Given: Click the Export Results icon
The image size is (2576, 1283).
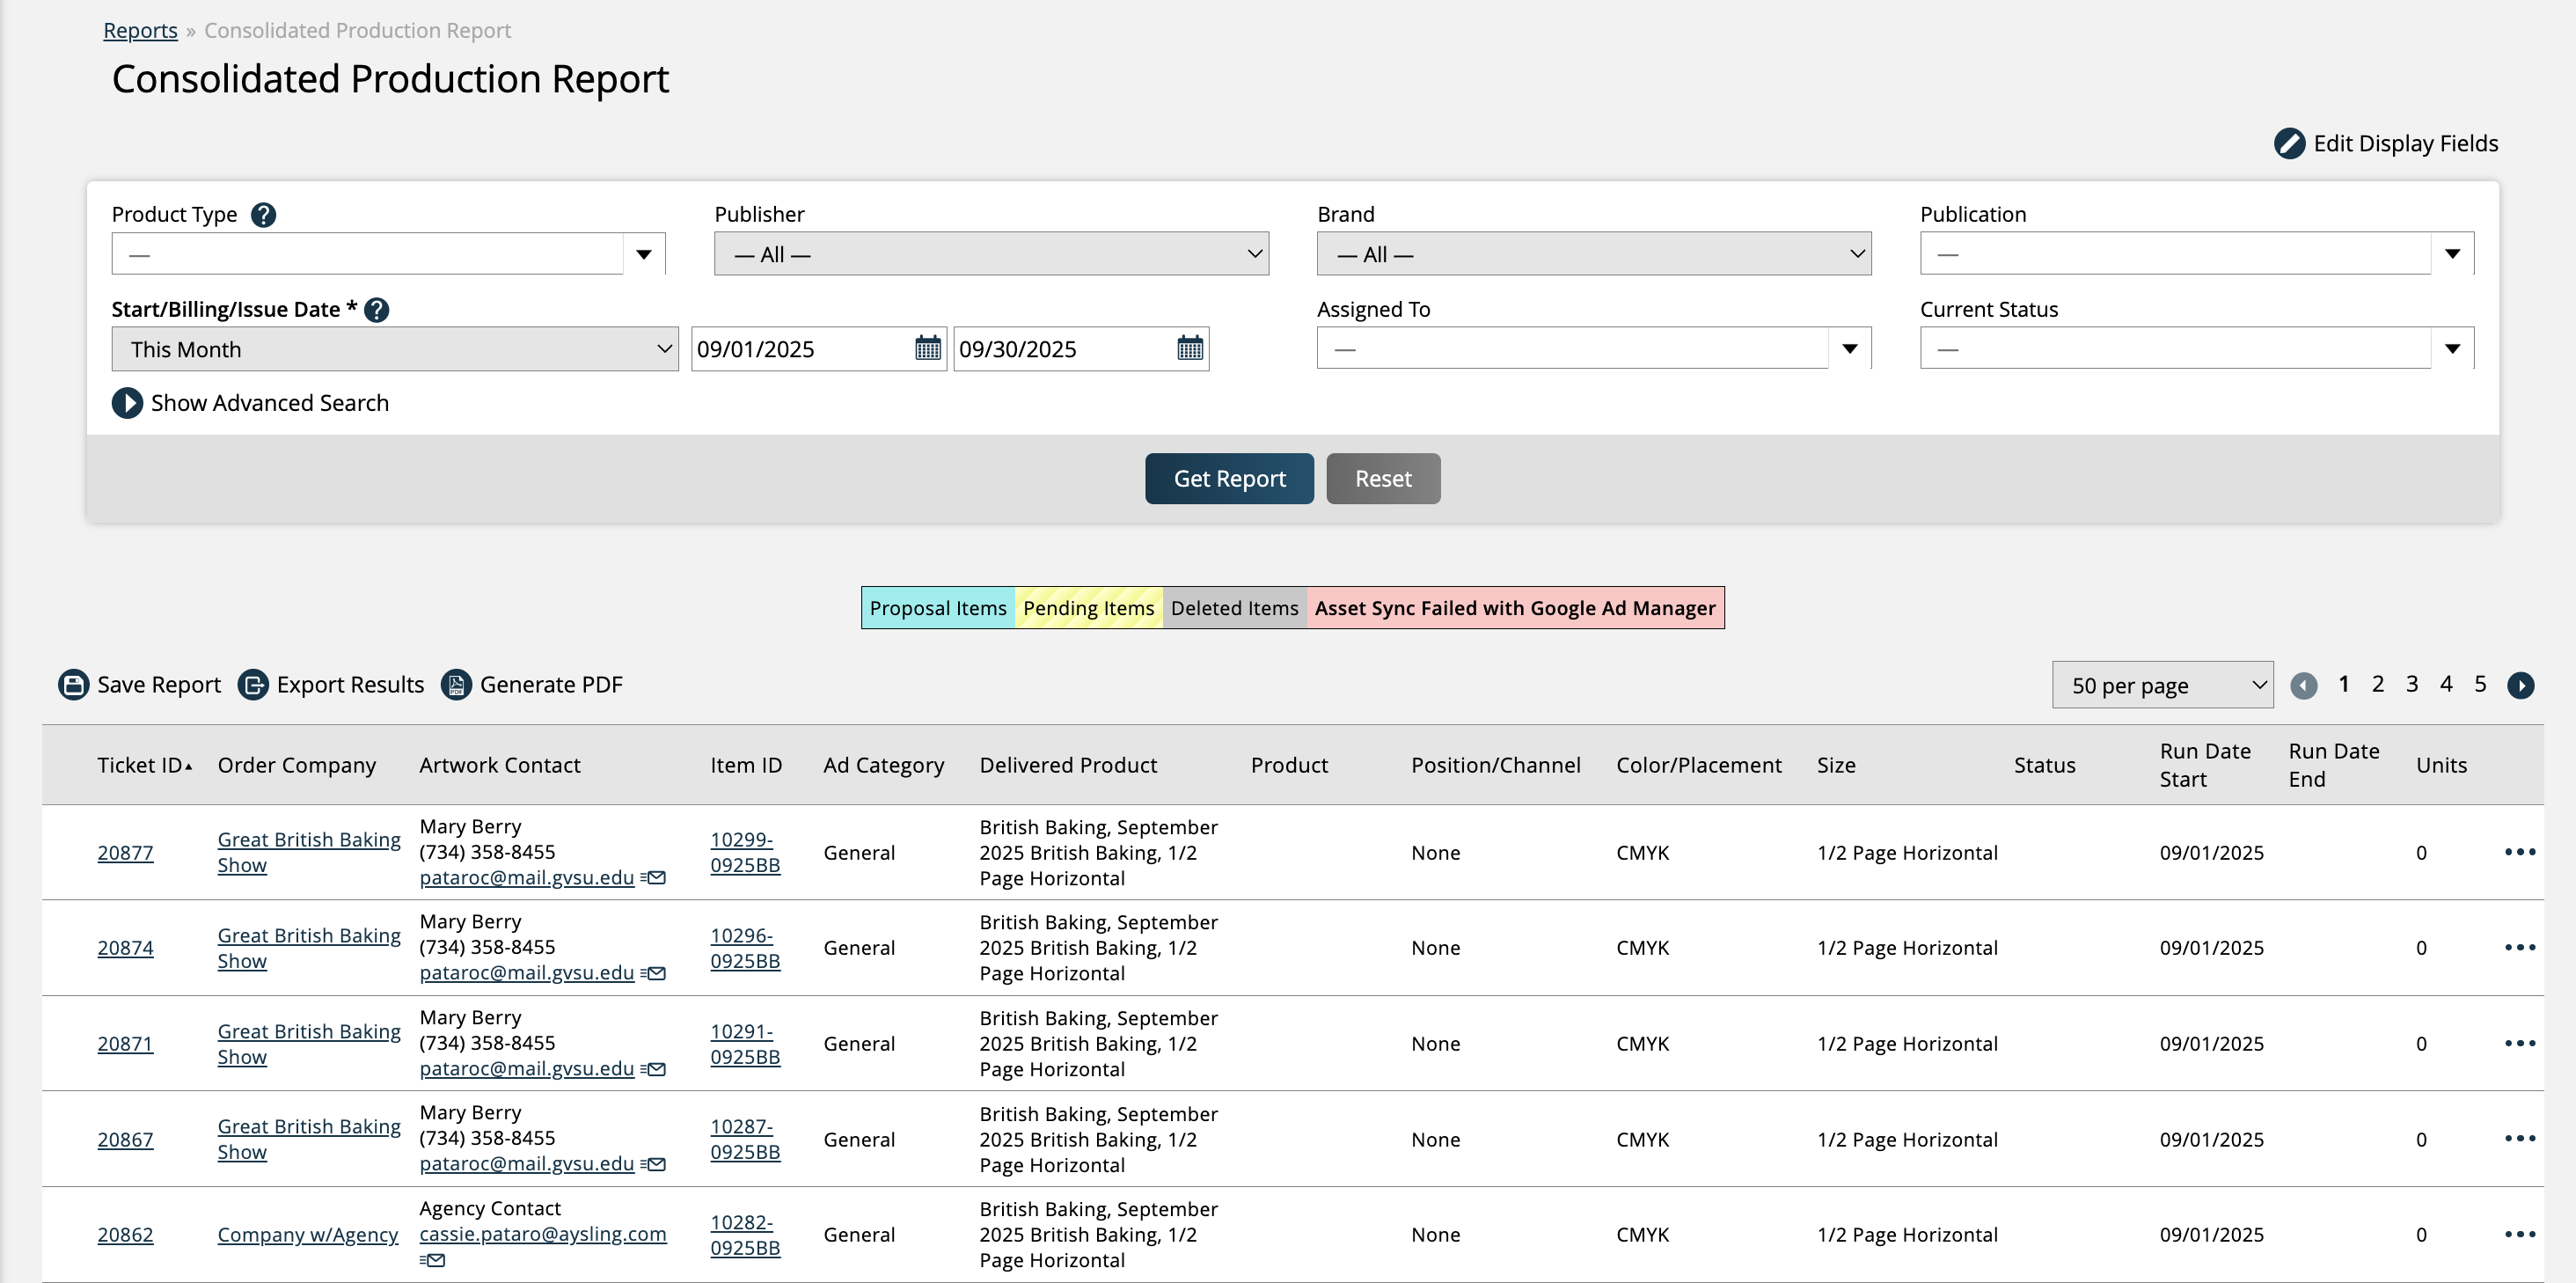Looking at the screenshot, I should pos(253,685).
